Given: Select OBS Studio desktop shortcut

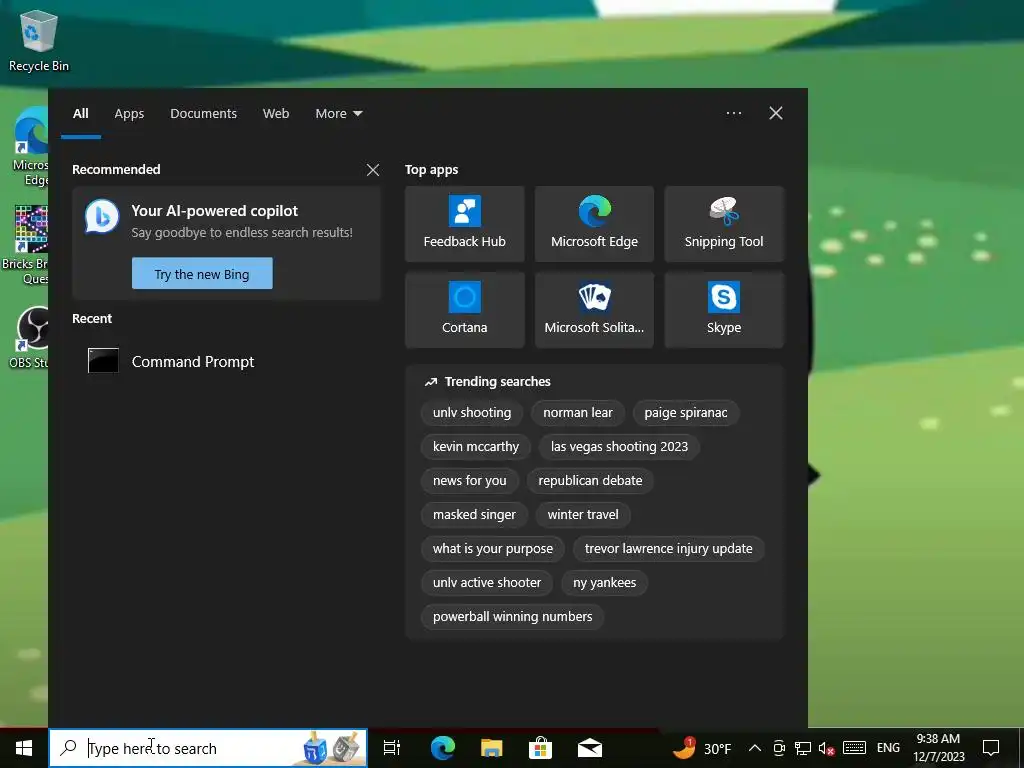Looking at the screenshot, I should 29,338.
